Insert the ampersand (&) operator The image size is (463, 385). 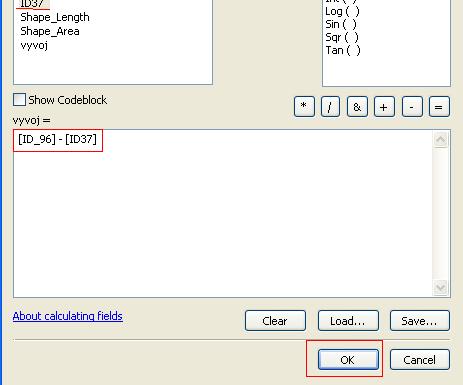tap(357, 107)
